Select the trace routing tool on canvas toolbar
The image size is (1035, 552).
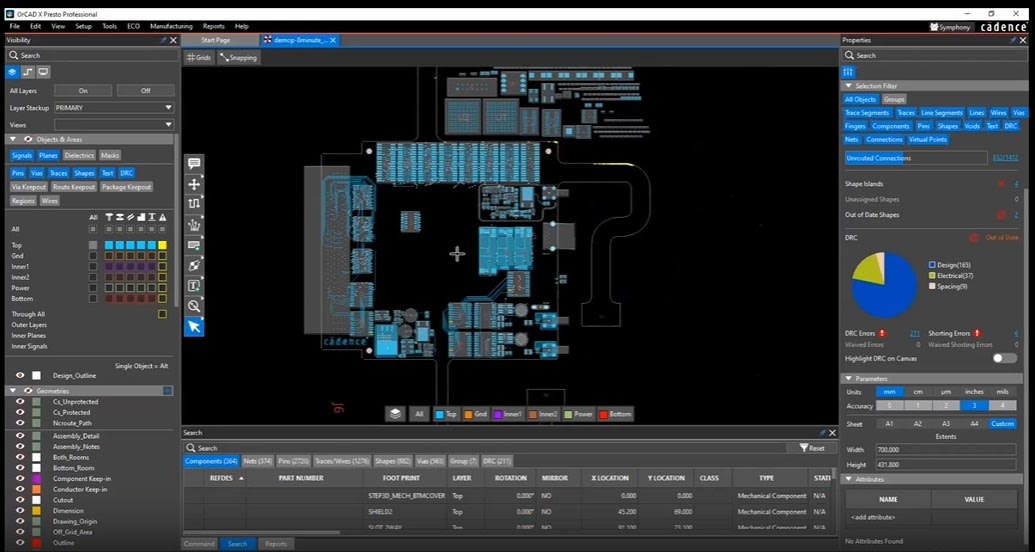(194, 204)
